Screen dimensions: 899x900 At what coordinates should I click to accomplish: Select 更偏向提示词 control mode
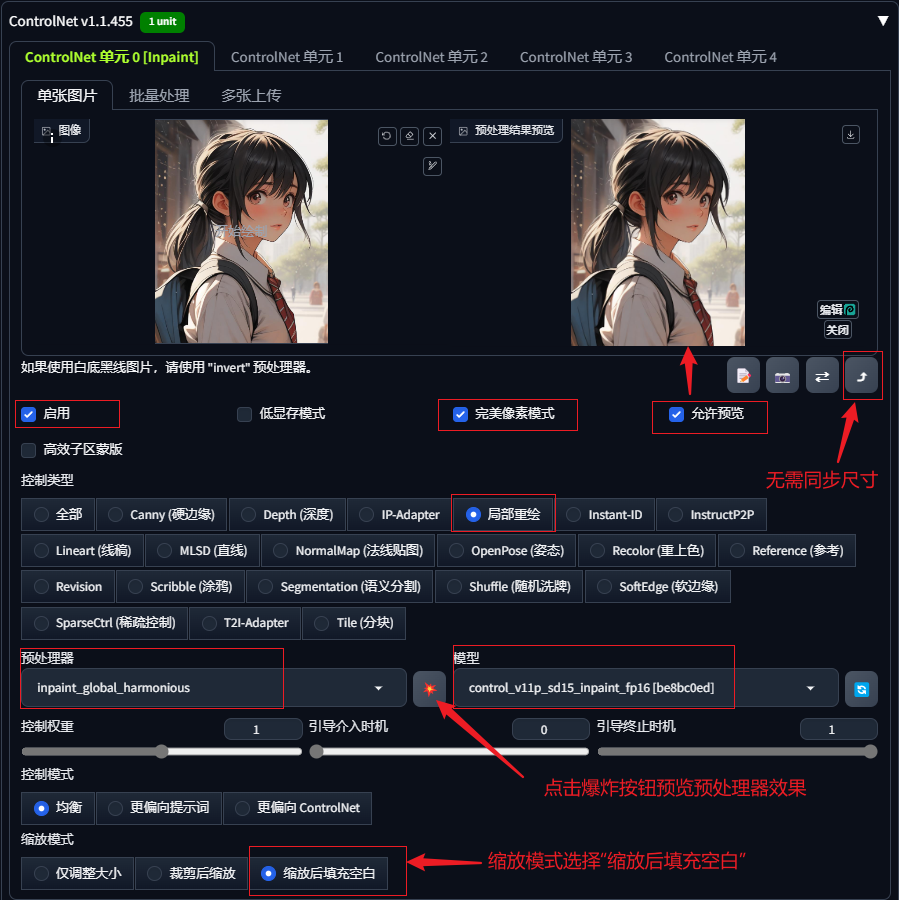point(159,808)
